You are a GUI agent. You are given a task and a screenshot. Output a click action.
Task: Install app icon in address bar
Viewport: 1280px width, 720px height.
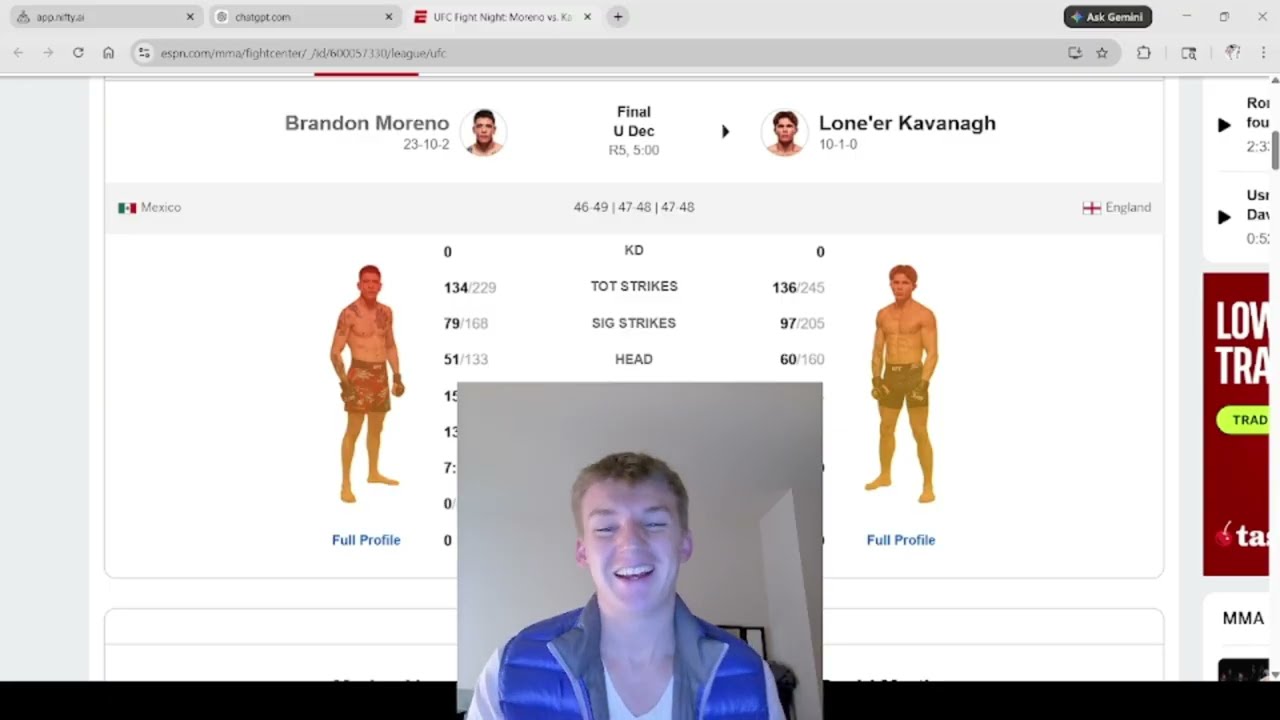click(x=1075, y=53)
